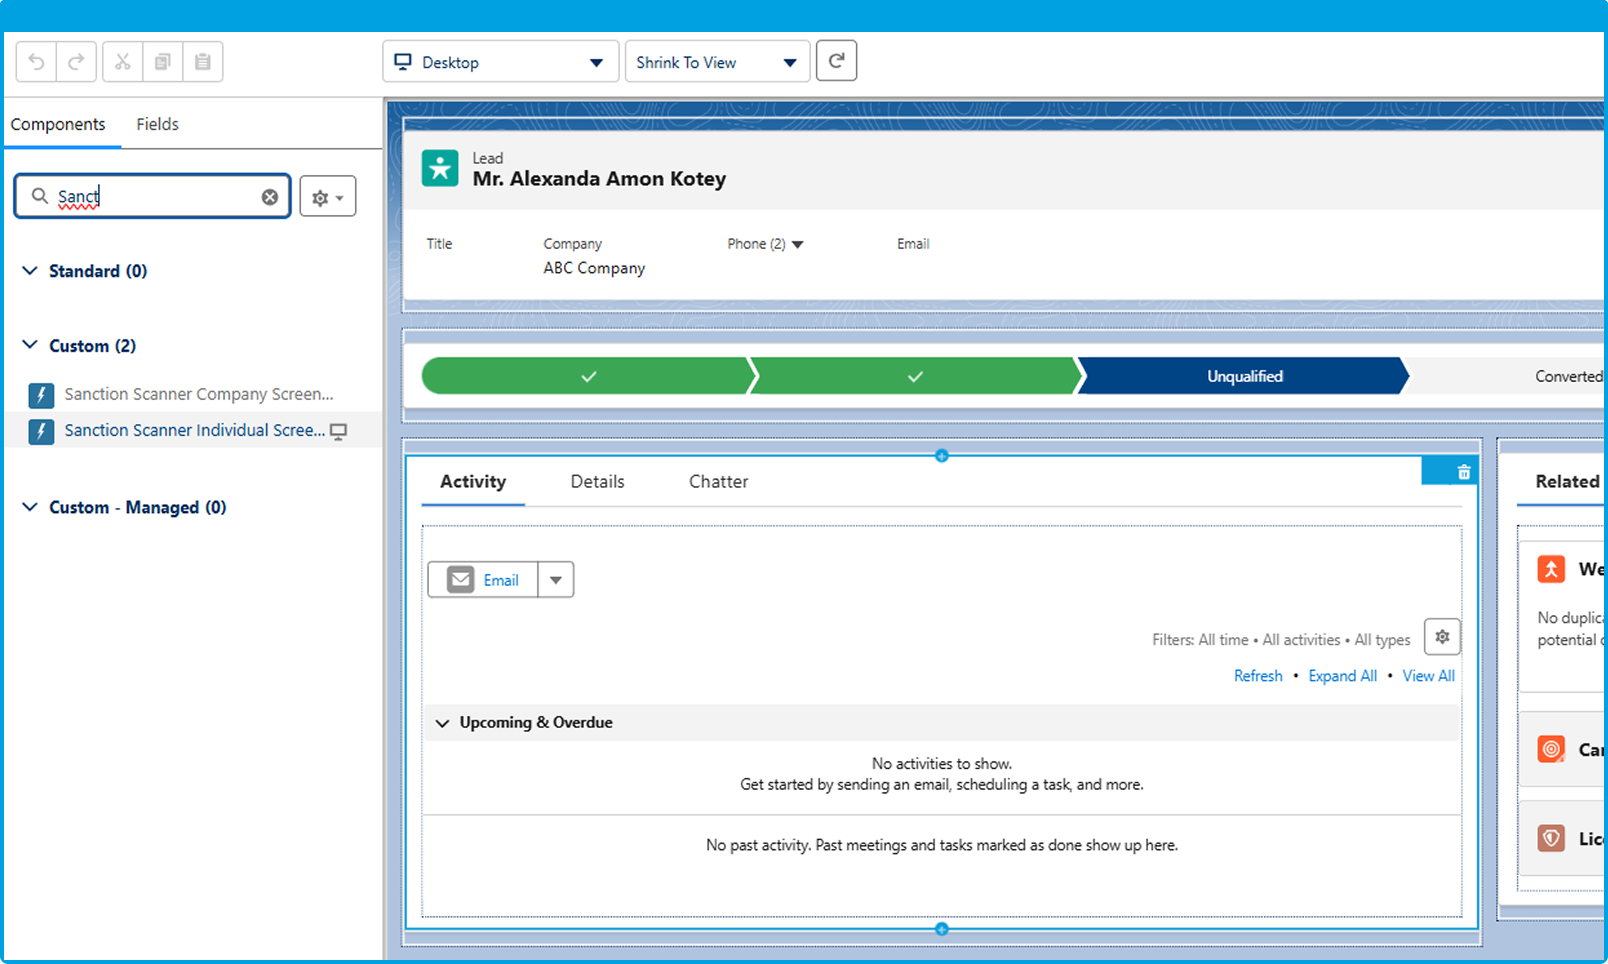Clear the component search text
This screenshot has height=964, width=1608.
270,197
